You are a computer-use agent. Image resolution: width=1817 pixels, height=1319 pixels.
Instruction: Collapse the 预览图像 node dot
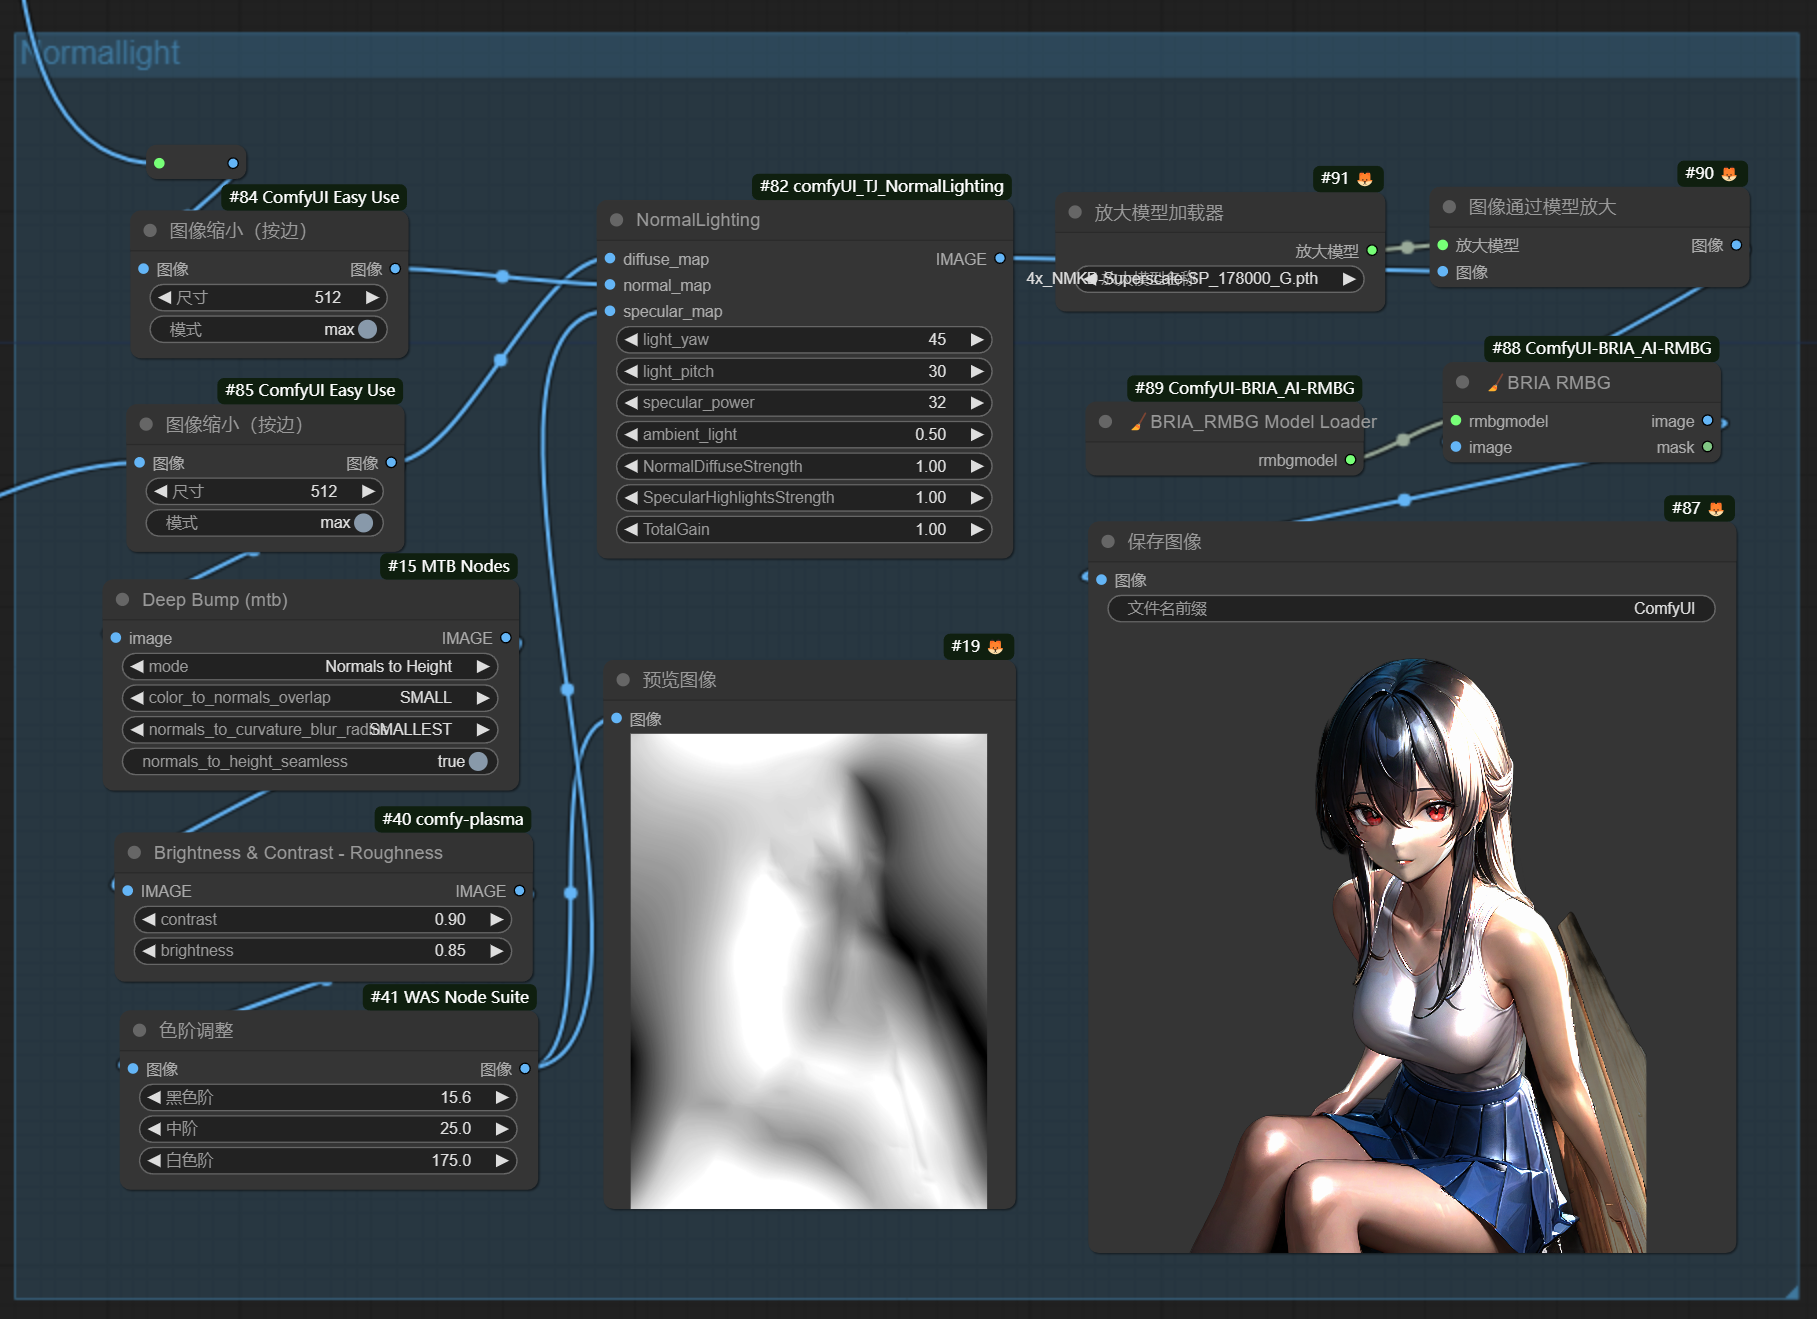coord(623,680)
